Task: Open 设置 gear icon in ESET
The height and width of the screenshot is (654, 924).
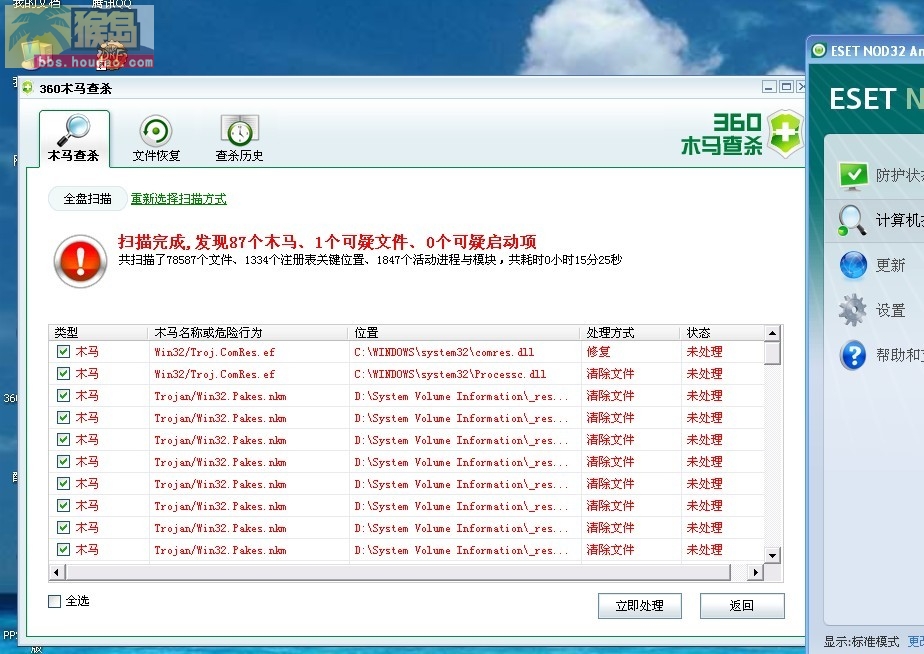Action: pyautogui.click(x=853, y=311)
